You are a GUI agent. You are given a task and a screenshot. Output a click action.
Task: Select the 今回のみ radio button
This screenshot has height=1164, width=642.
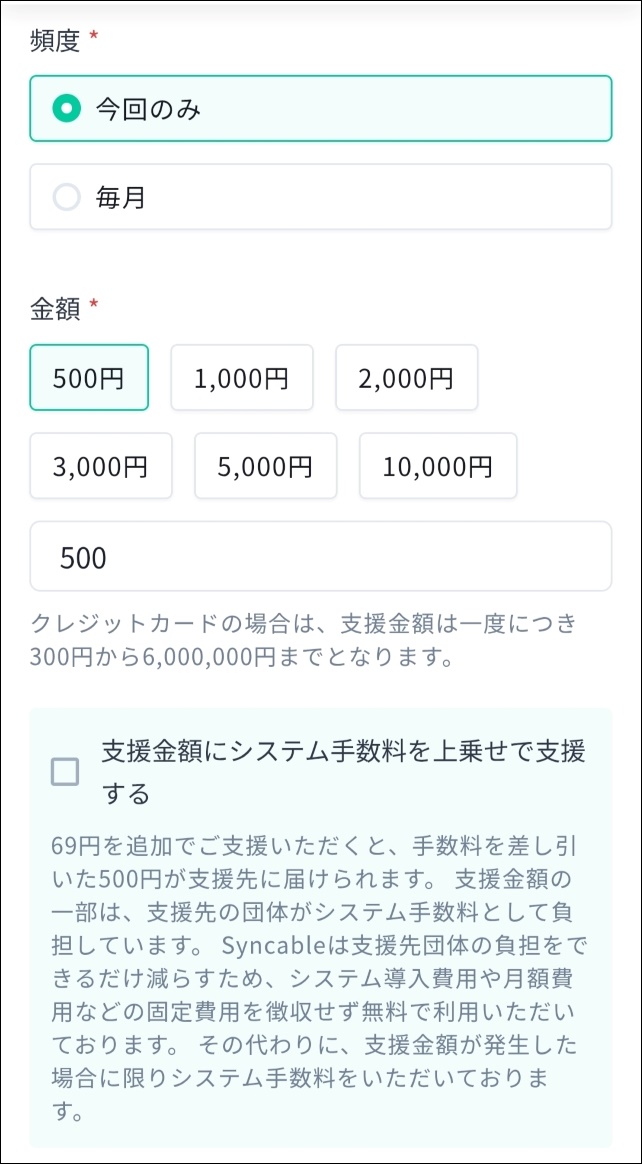click(x=66, y=108)
